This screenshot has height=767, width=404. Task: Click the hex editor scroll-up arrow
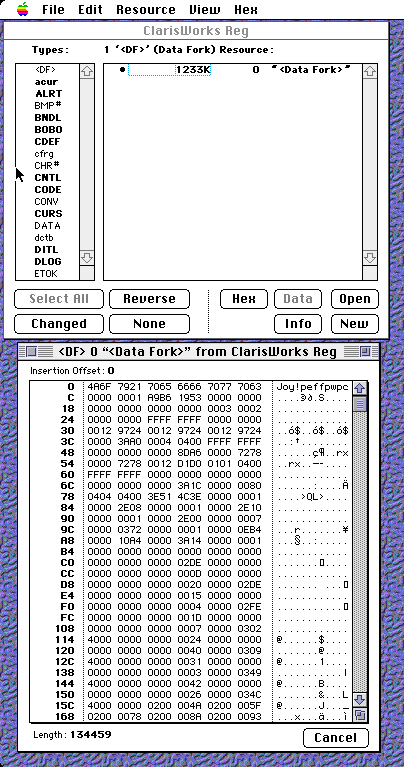359,388
